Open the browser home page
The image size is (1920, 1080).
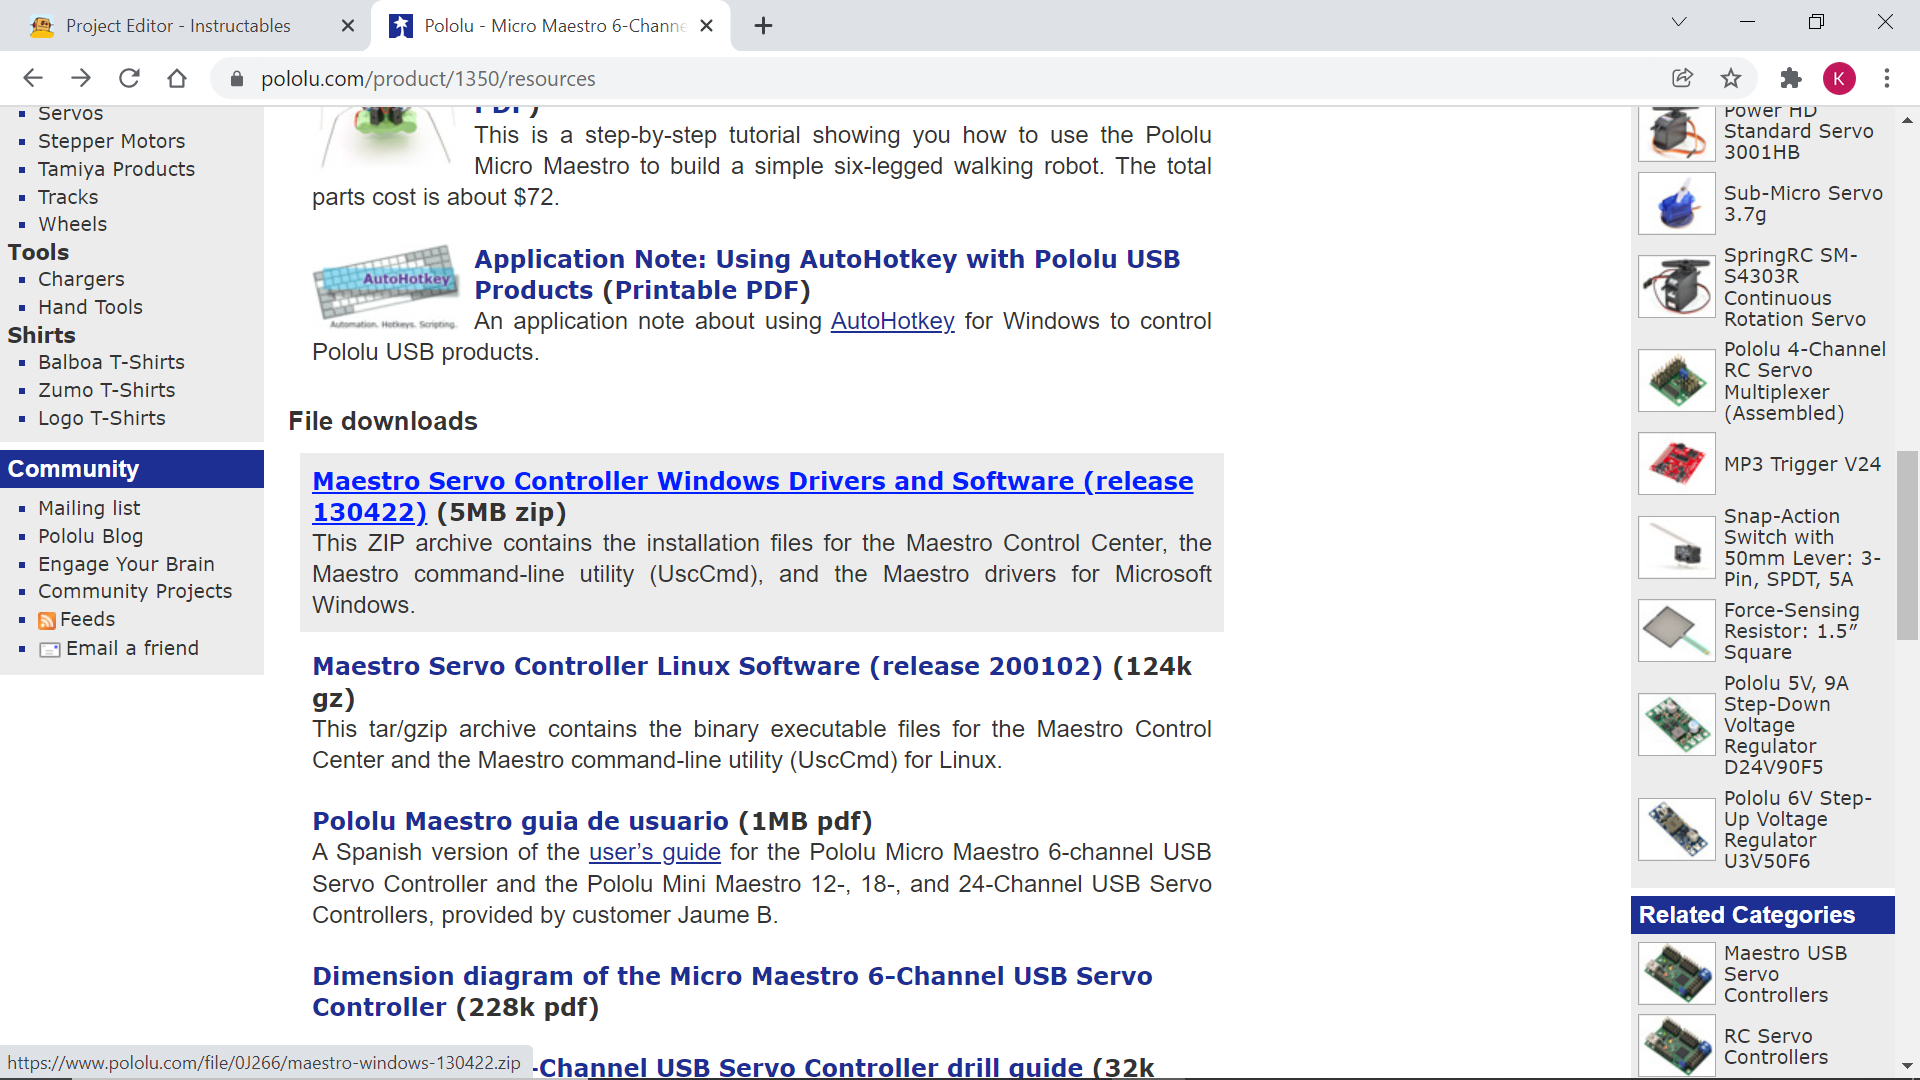177,78
